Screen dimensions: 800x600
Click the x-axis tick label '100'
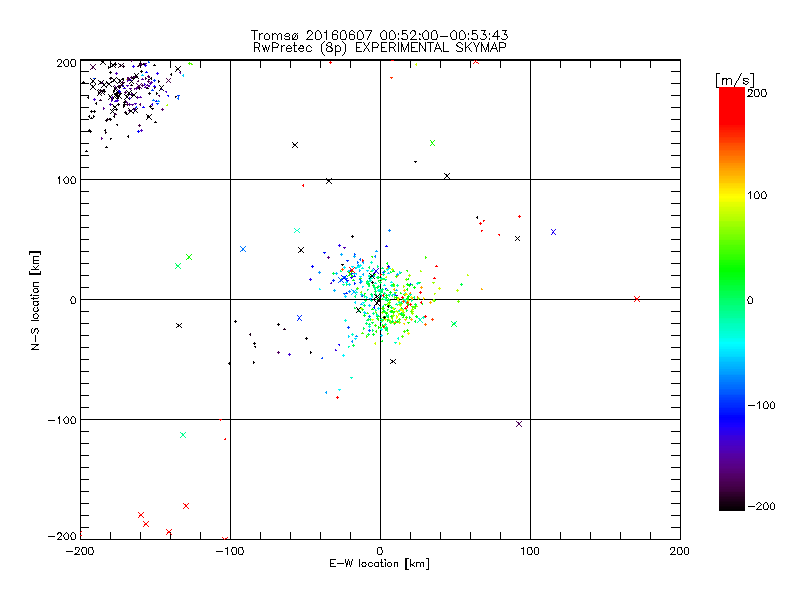[530, 551]
